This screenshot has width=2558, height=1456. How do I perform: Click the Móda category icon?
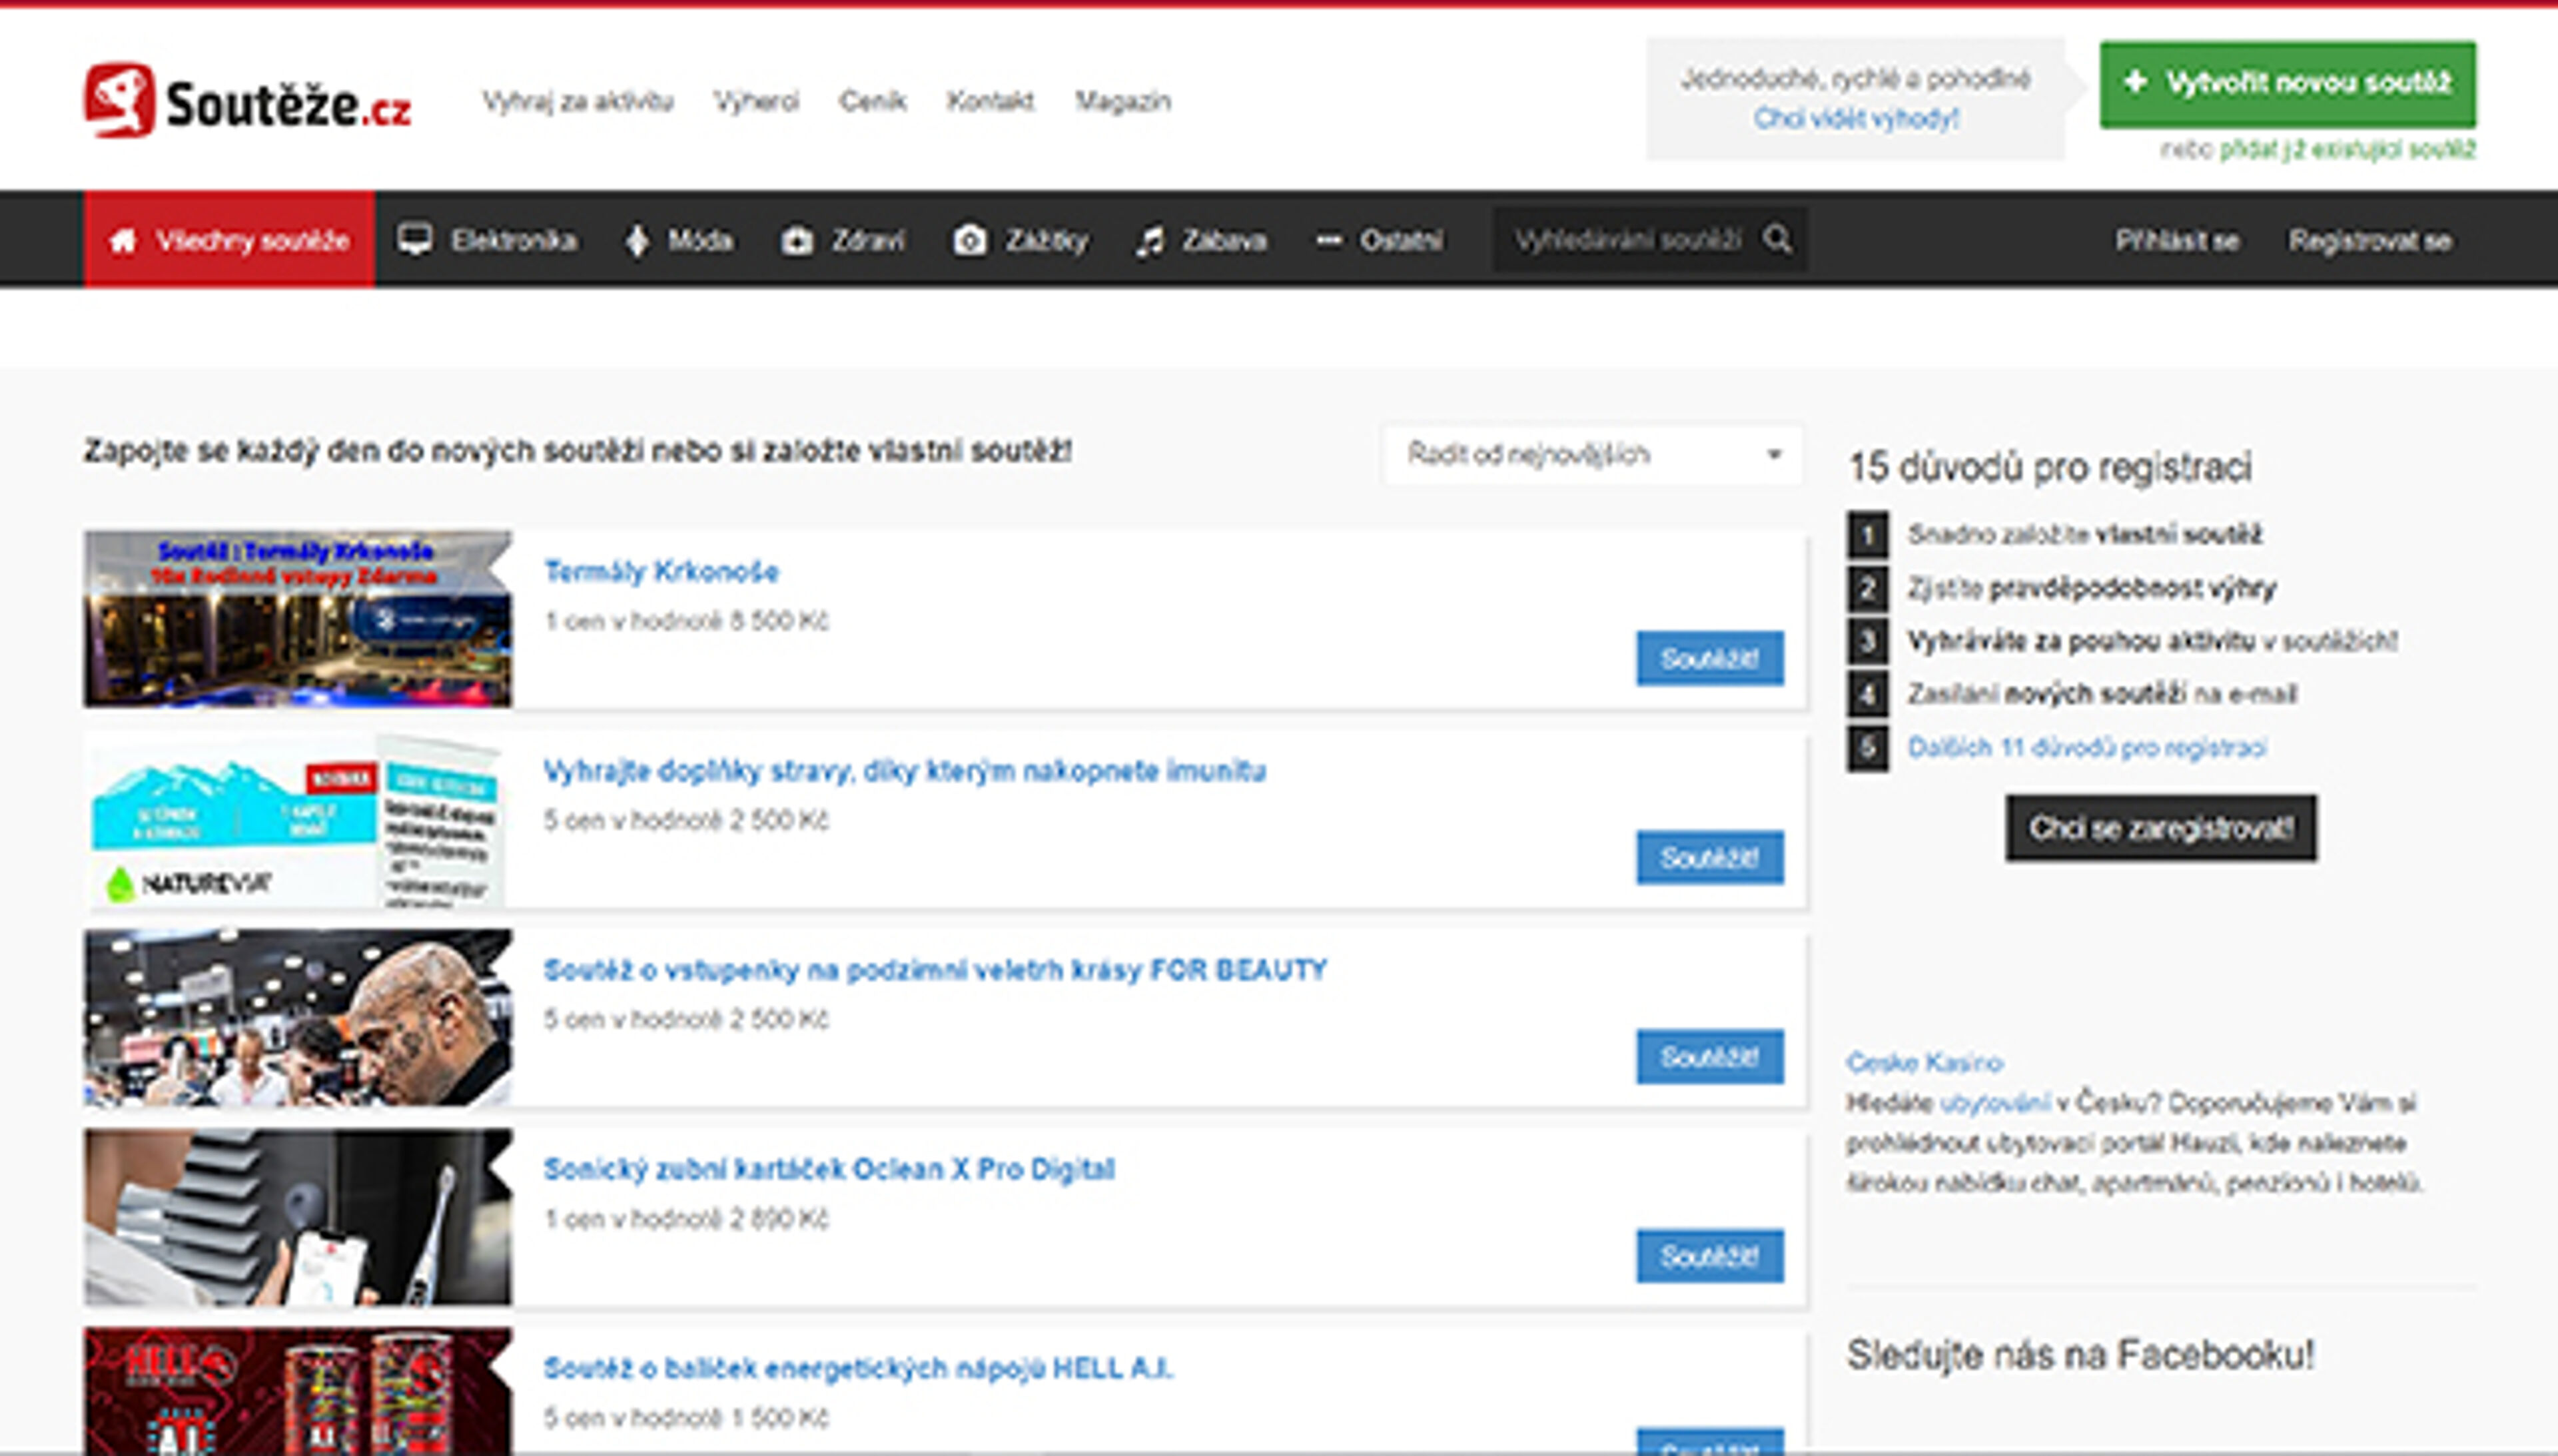pyautogui.click(x=637, y=241)
